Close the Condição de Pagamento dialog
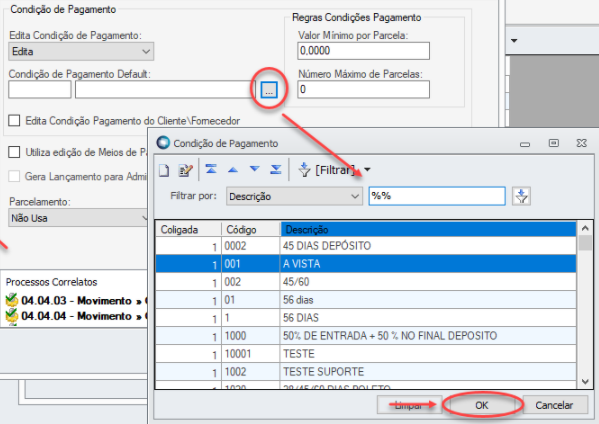The width and height of the screenshot is (599, 424). [581, 143]
